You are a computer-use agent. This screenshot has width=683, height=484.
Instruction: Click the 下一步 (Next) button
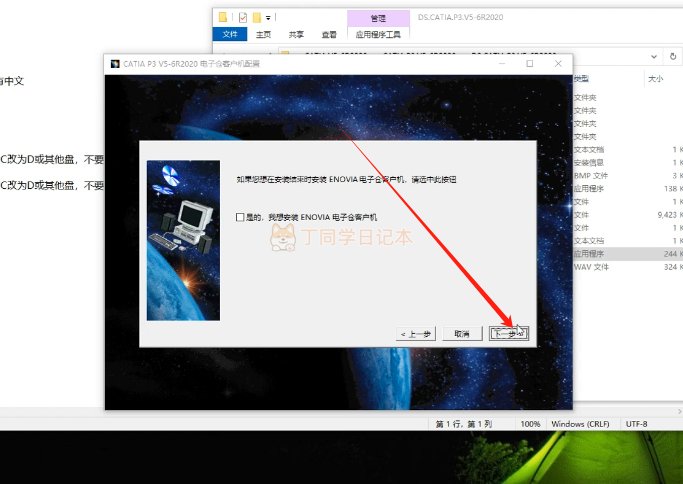pos(509,334)
